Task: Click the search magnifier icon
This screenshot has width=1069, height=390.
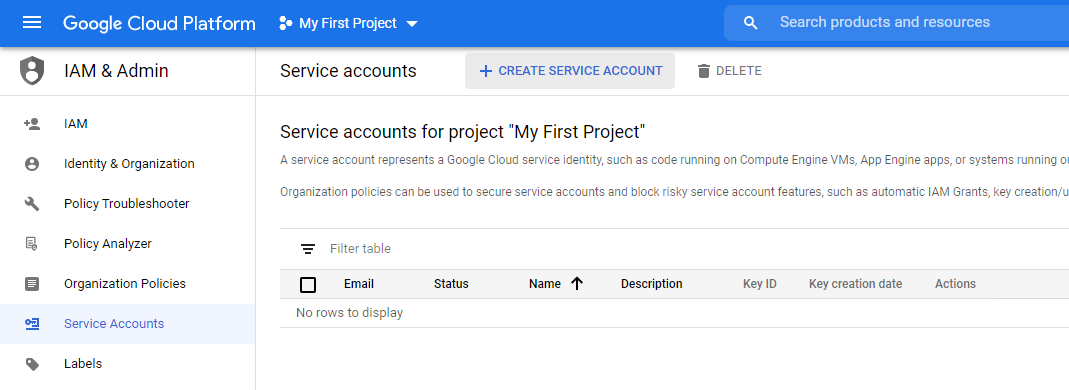Action: [751, 23]
